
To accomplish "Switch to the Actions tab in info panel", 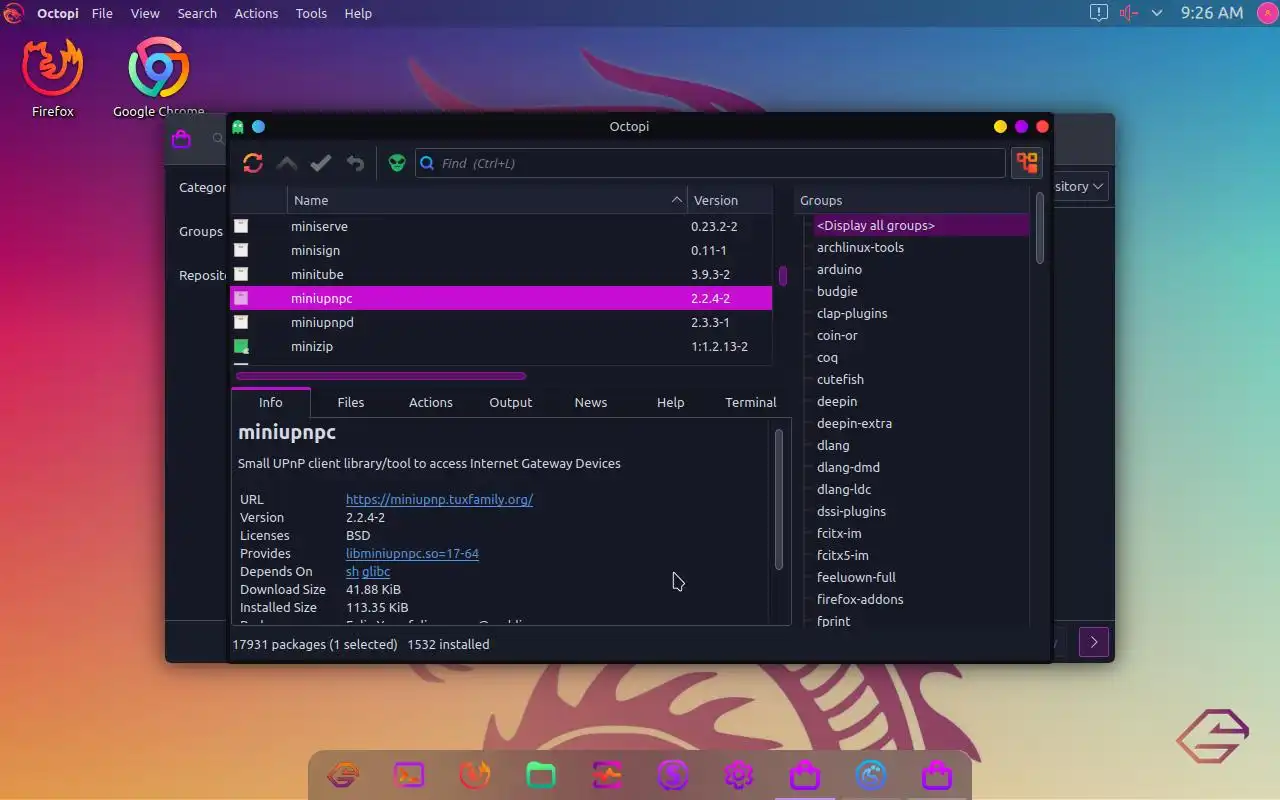I will point(431,402).
